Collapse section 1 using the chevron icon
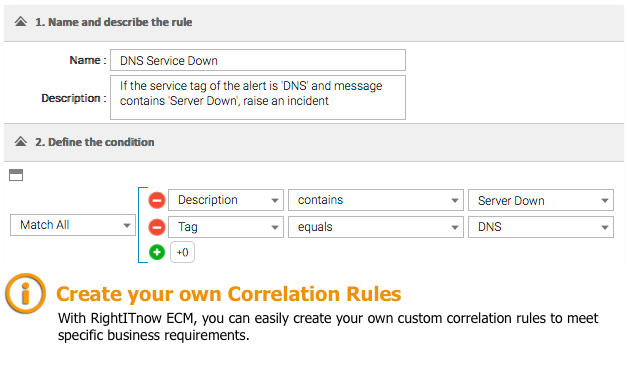The image size is (628, 370). tap(21, 22)
